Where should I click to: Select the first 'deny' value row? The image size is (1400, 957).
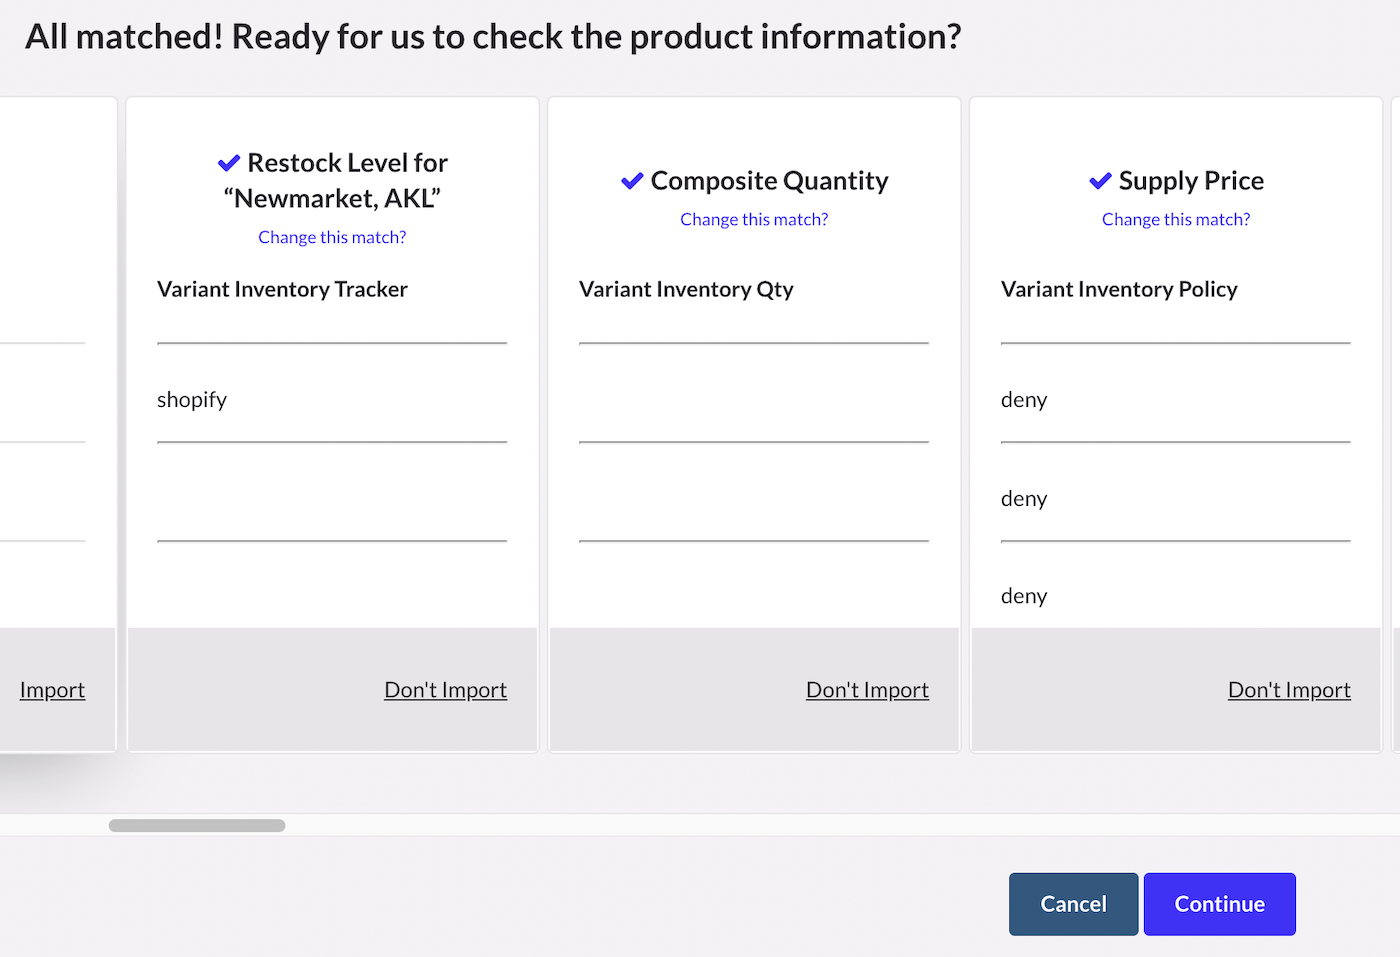[x=1024, y=400]
